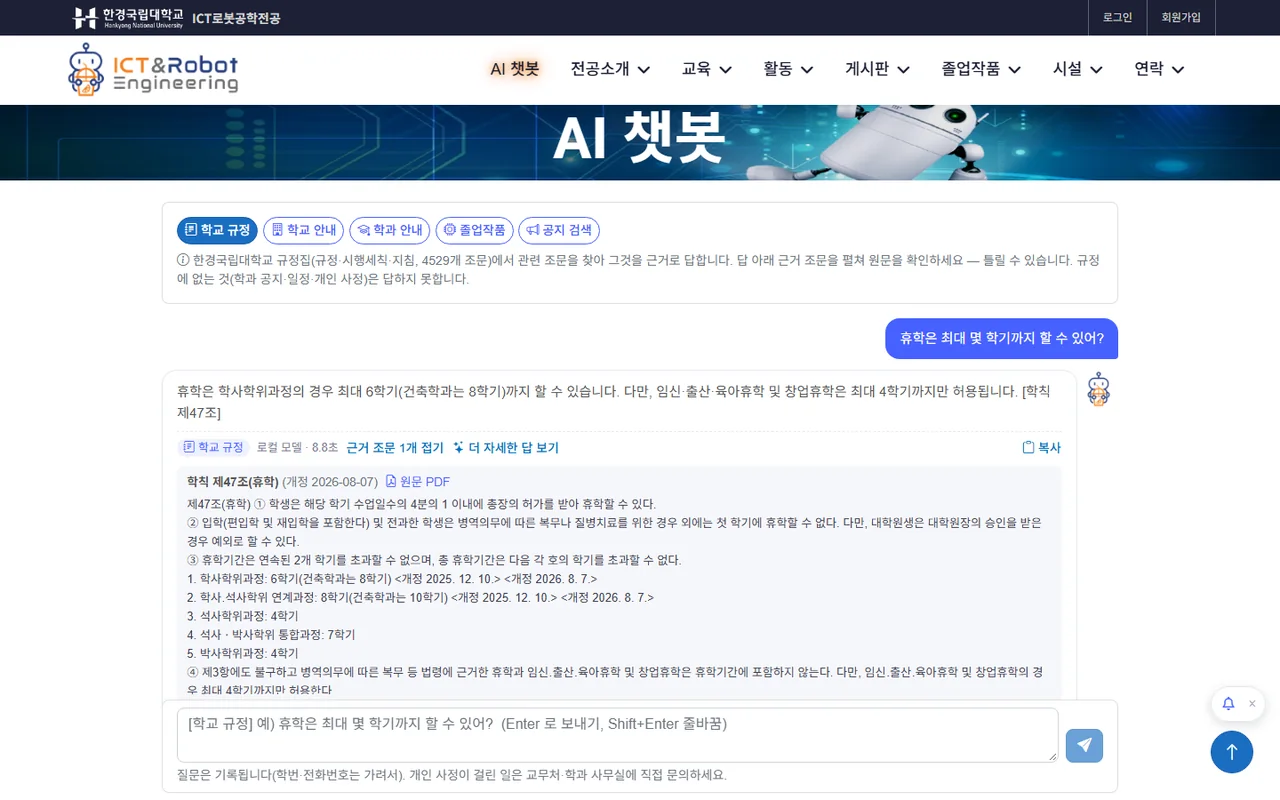
Task: Copy the answer using 복사 button
Action: click(1041, 448)
